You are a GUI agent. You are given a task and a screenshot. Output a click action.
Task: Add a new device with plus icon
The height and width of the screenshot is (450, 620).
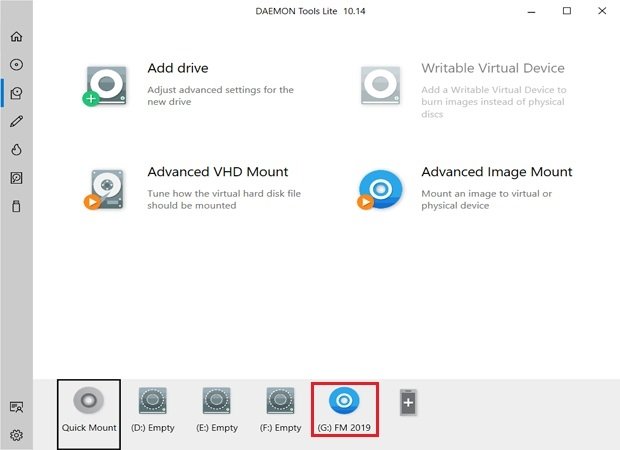click(x=408, y=403)
